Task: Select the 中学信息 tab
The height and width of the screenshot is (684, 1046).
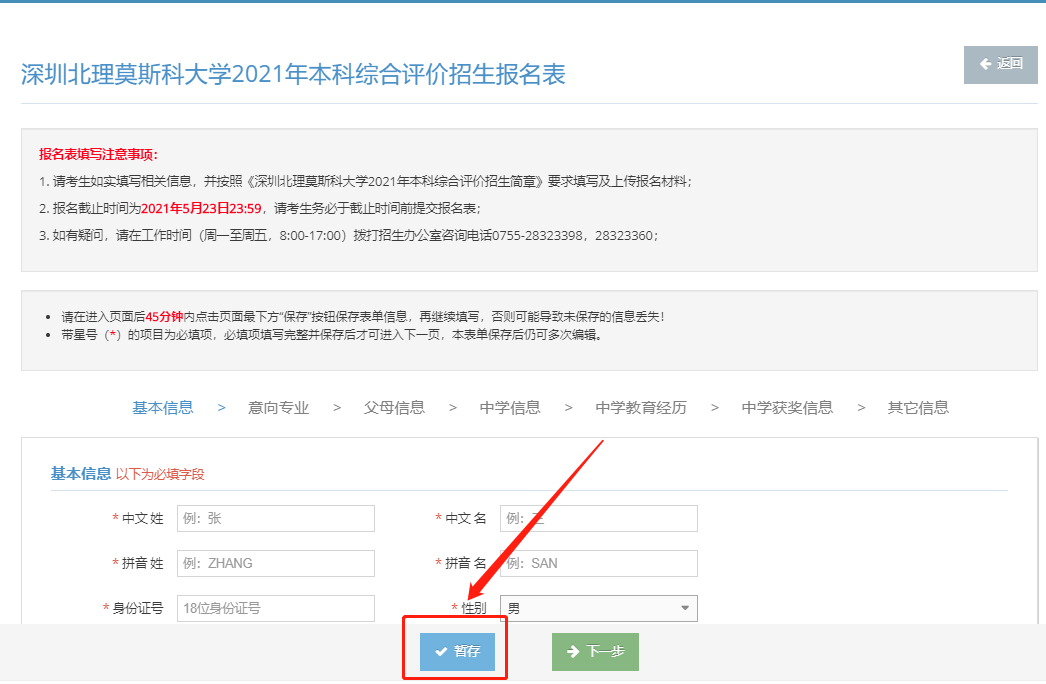Action: (x=510, y=407)
